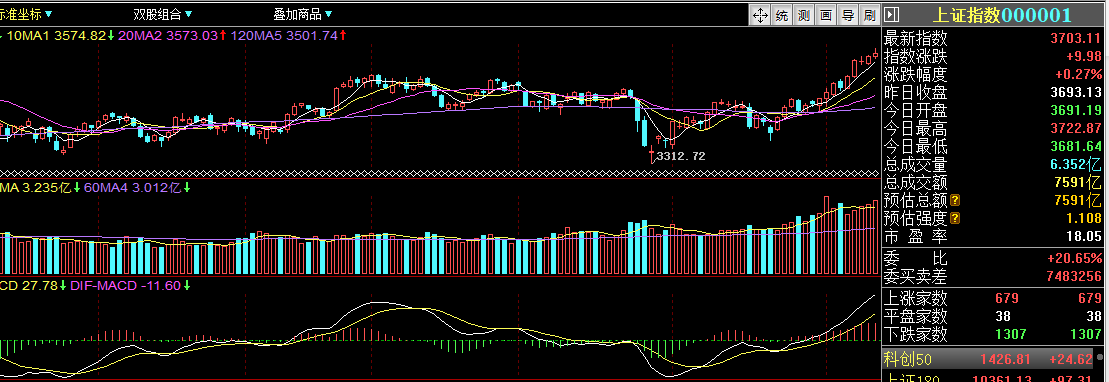This screenshot has width=1109, height=382.
Task: Click the 上涨家数 row label
Action: click(915, 298)
